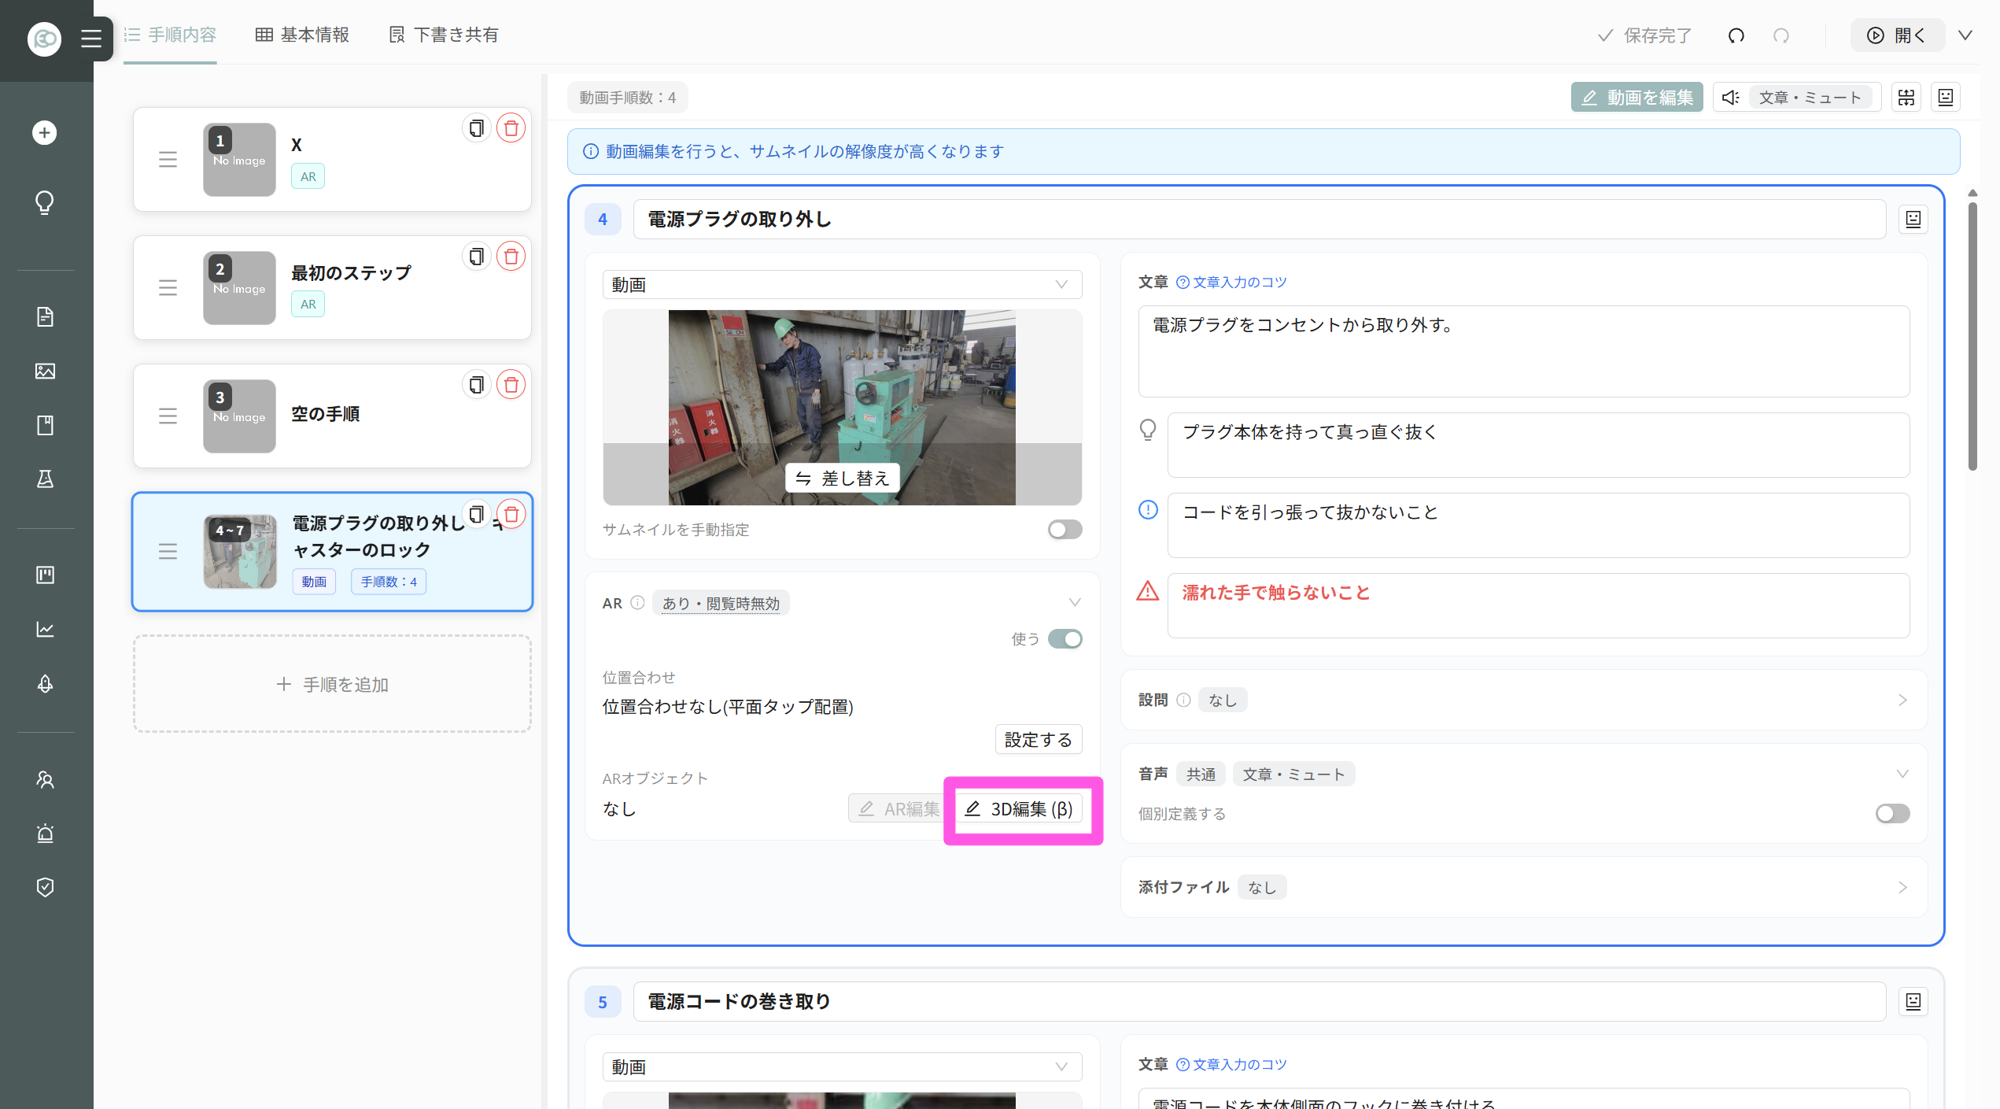Collapse the AR section chevron
This screenshot has height=1109, width=2000.
click(x=1074, y=603)
